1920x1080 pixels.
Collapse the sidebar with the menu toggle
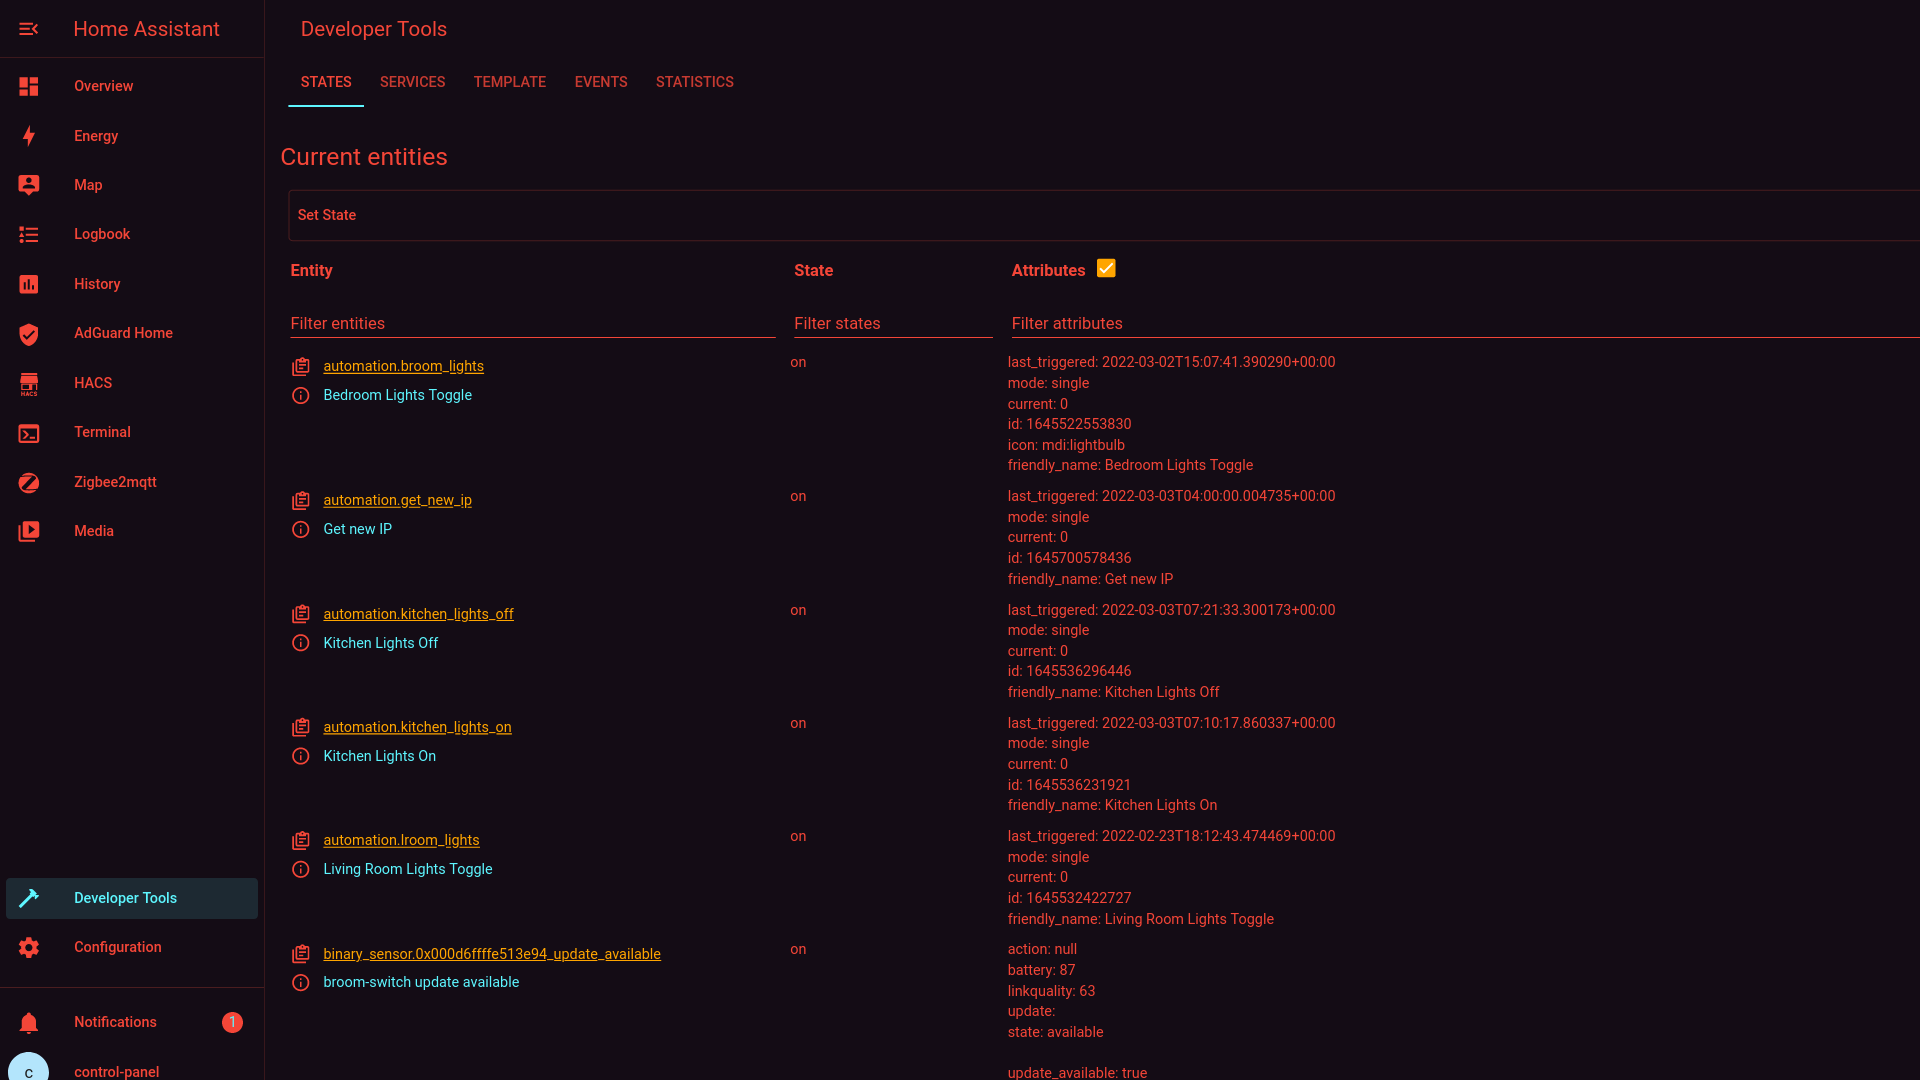(x=29, y=29)
